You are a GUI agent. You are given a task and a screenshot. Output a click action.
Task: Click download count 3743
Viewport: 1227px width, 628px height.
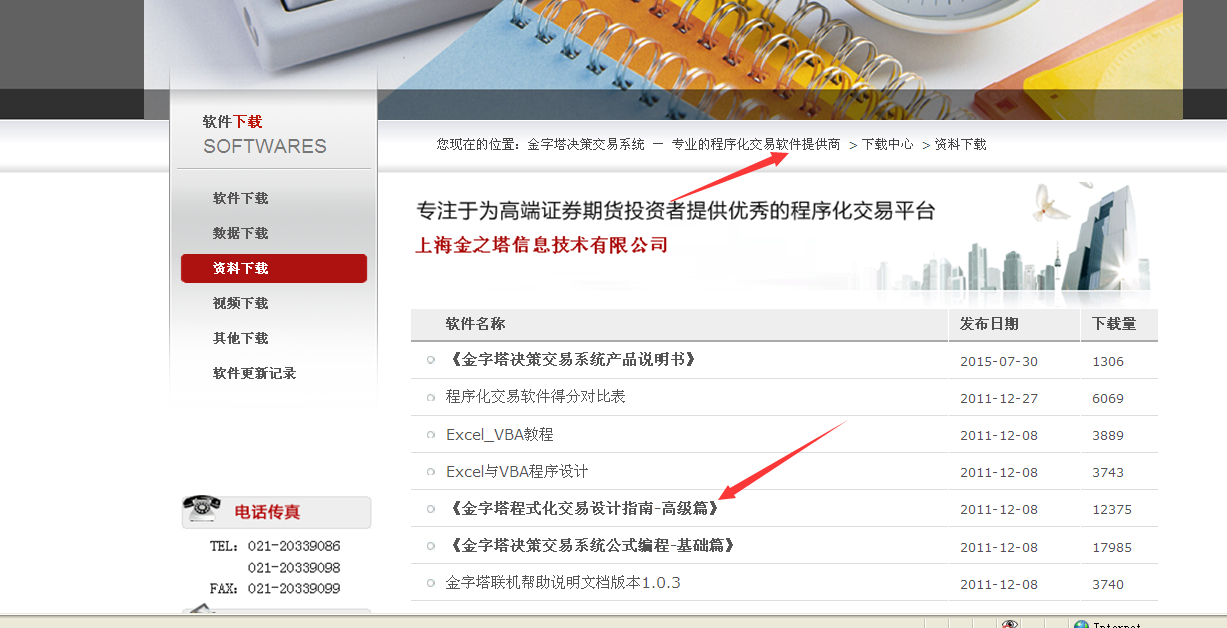pyautogui.click(x=1108, y=473)
